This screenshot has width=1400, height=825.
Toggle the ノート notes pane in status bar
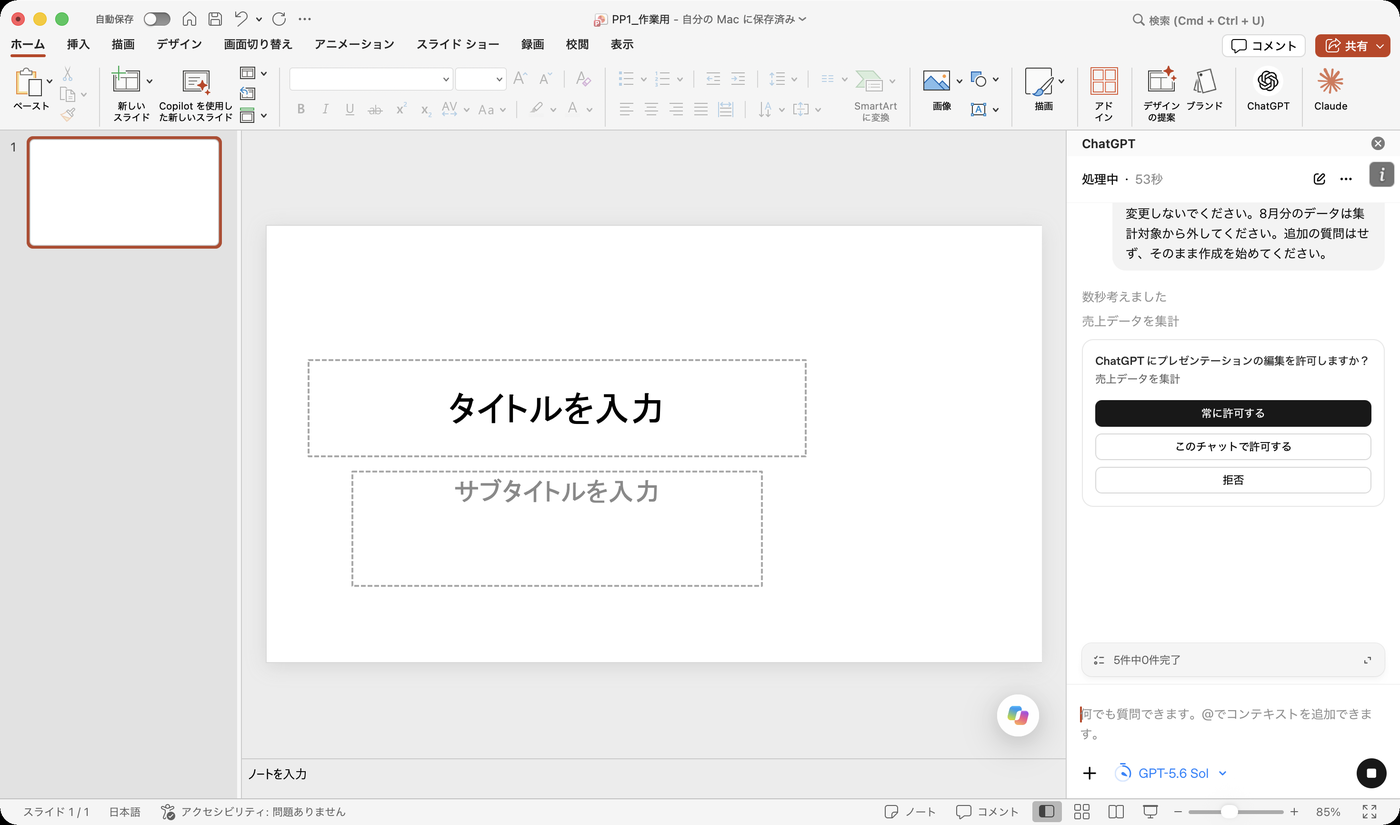pyautogui.click(x=910, y=812)
